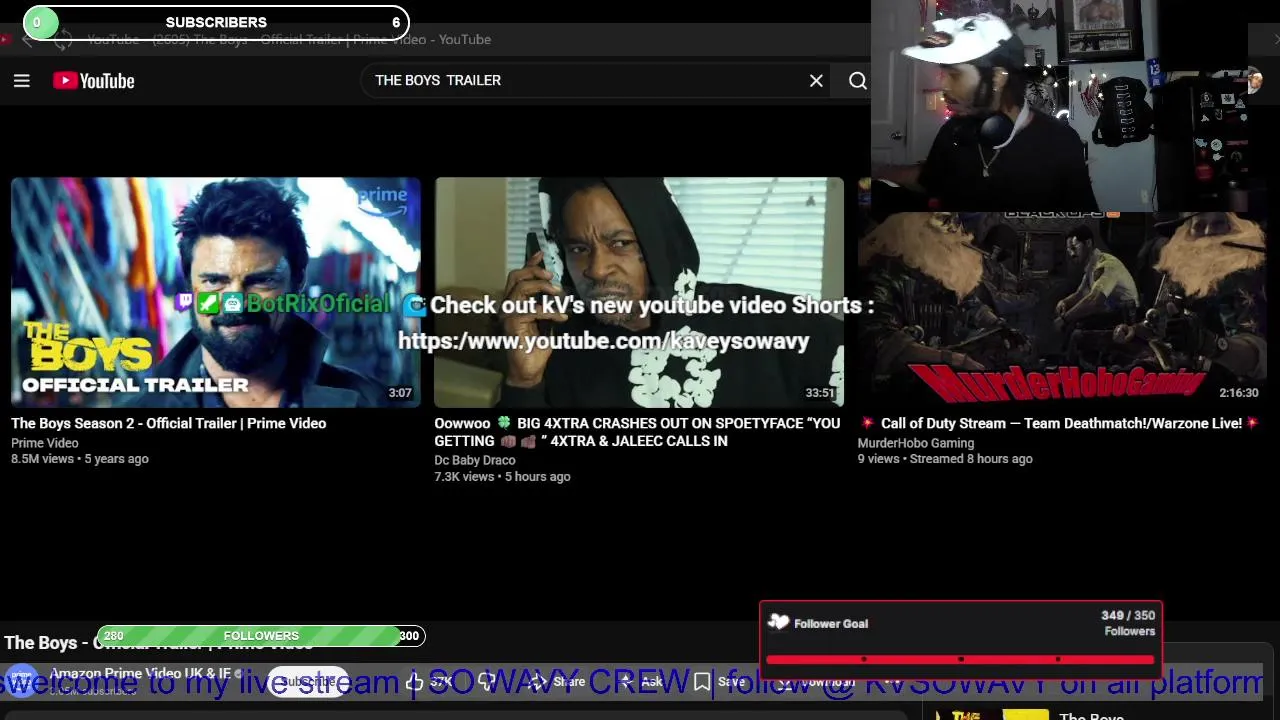Open the Dc Baby Draco video thumbnail
The height and width of the screenshot is (720, 1280).
pyautogui.click(x=639, y=292)
